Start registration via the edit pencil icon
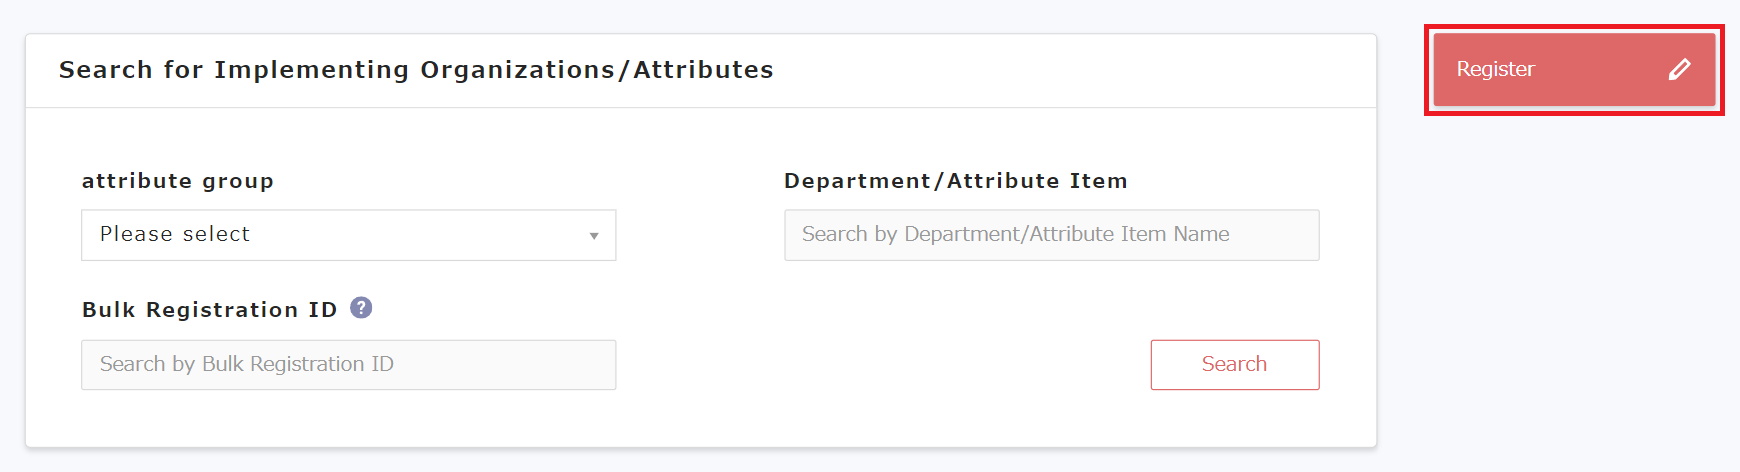Screen dimensions: 1740x472 [1680, 69]
